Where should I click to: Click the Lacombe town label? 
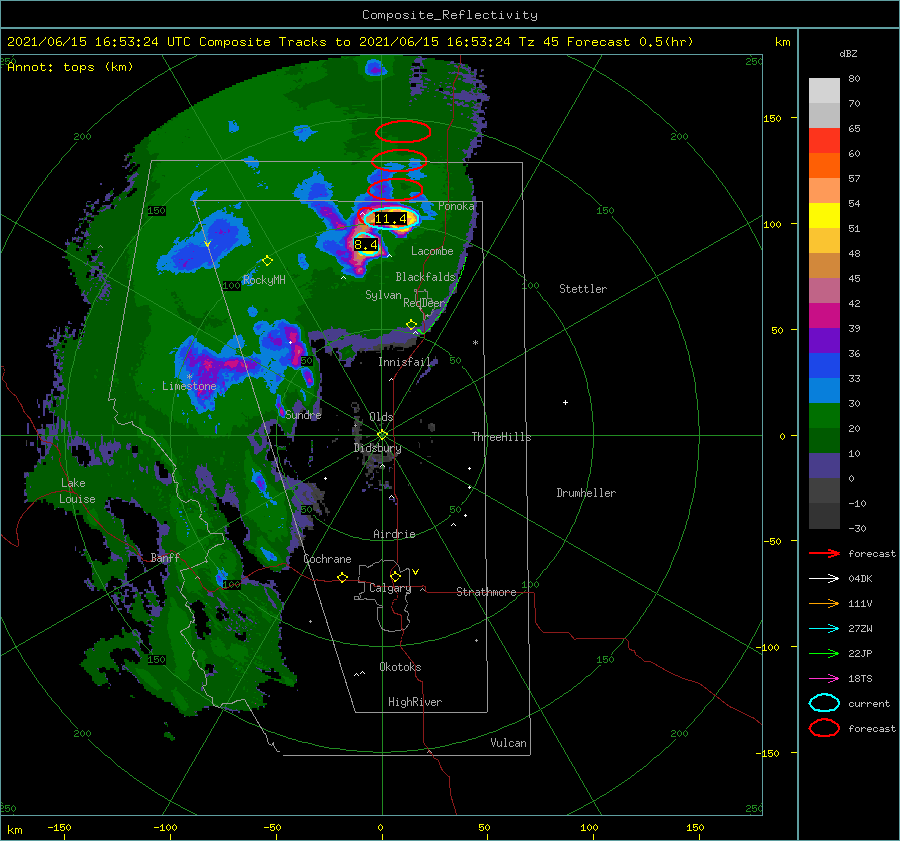[432, 251]
